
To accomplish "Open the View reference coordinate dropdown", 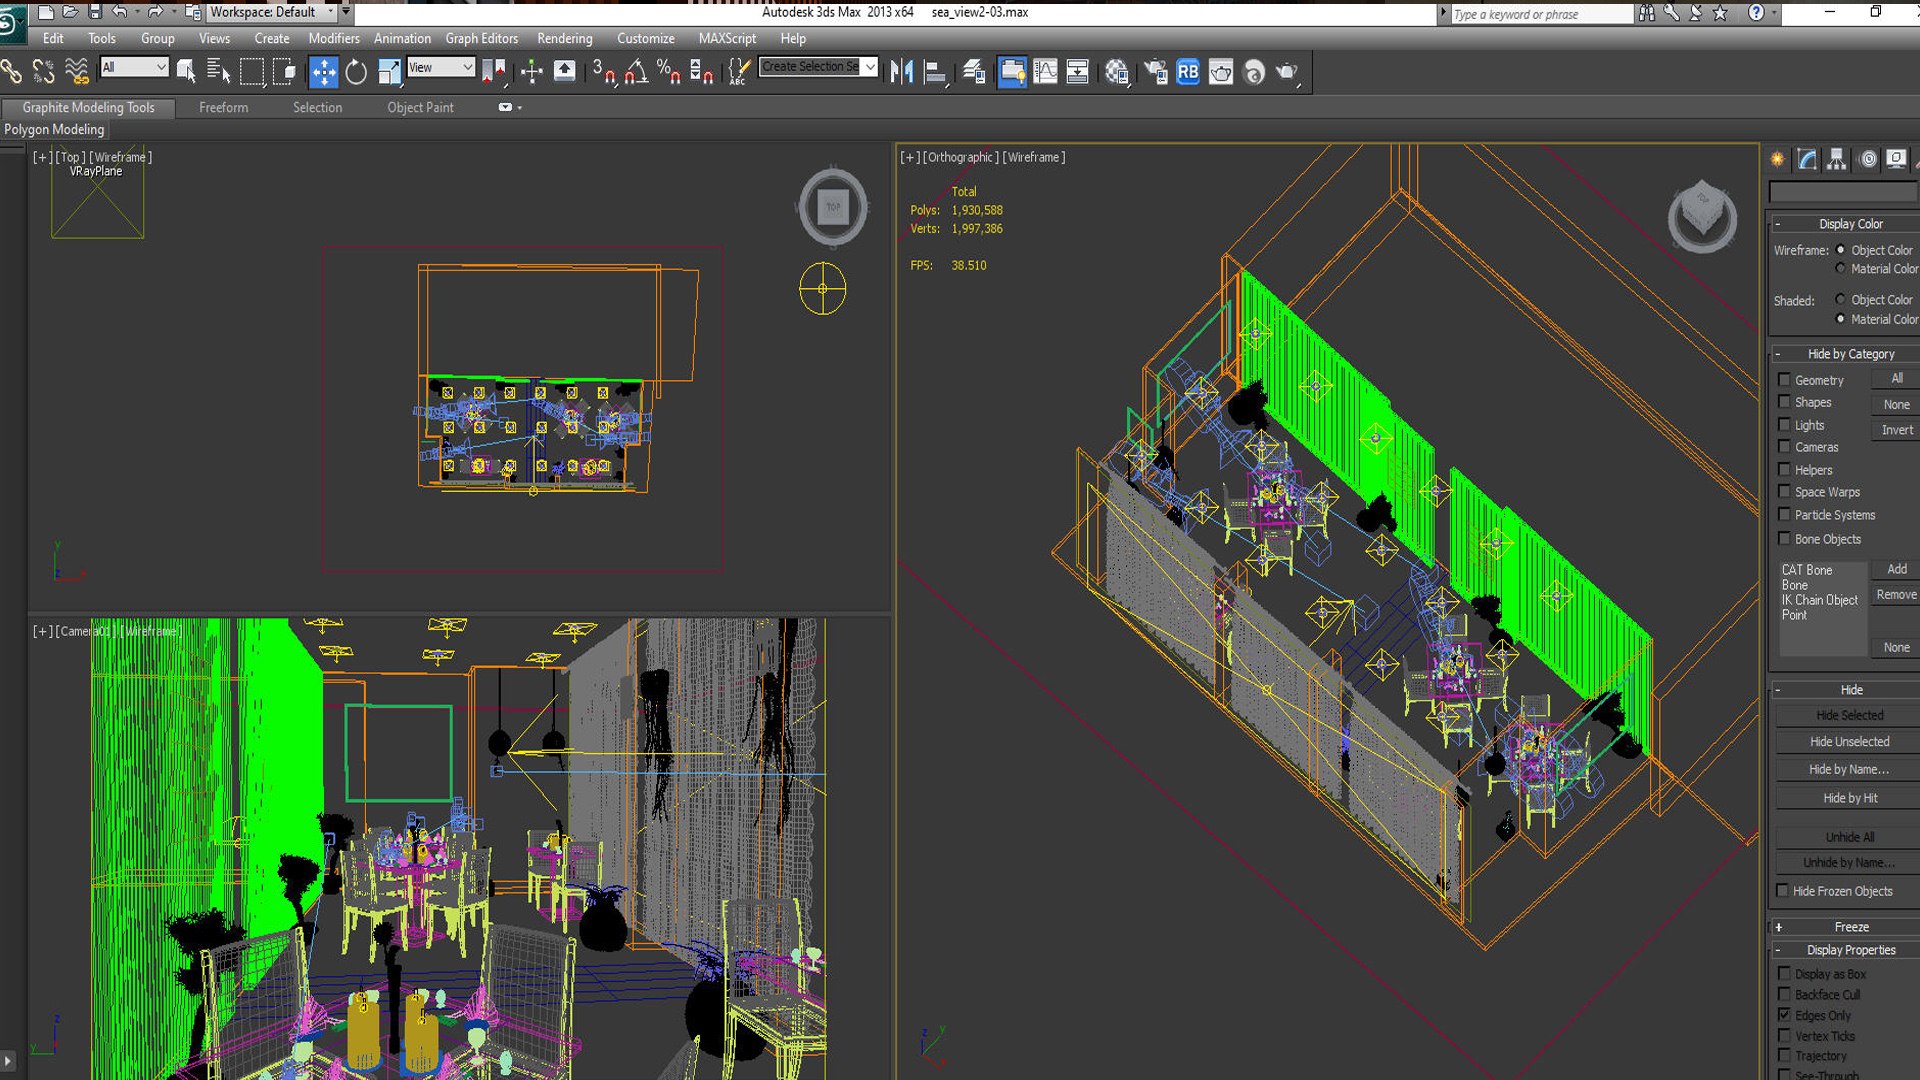I will pyautogui.click(x=440, y=67).
